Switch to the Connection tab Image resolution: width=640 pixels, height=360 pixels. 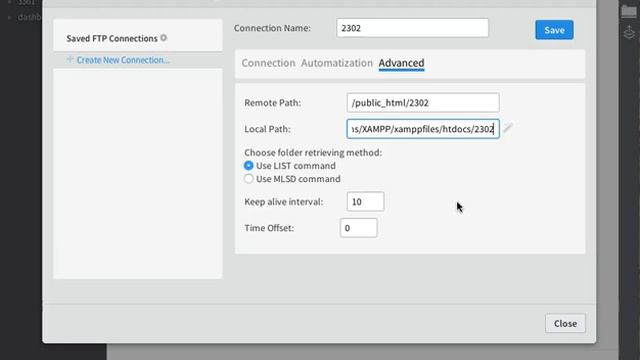coord(268,63)
